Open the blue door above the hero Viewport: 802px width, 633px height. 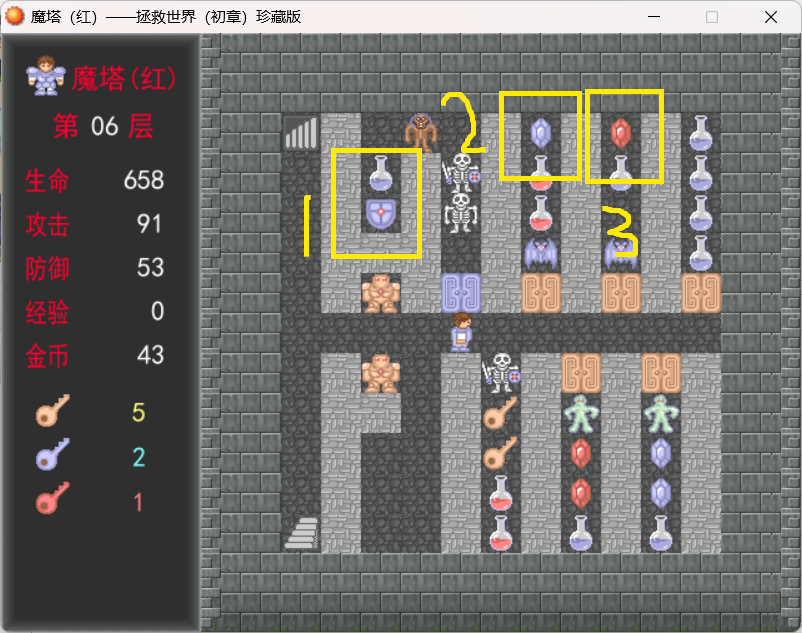coord(461,293)
